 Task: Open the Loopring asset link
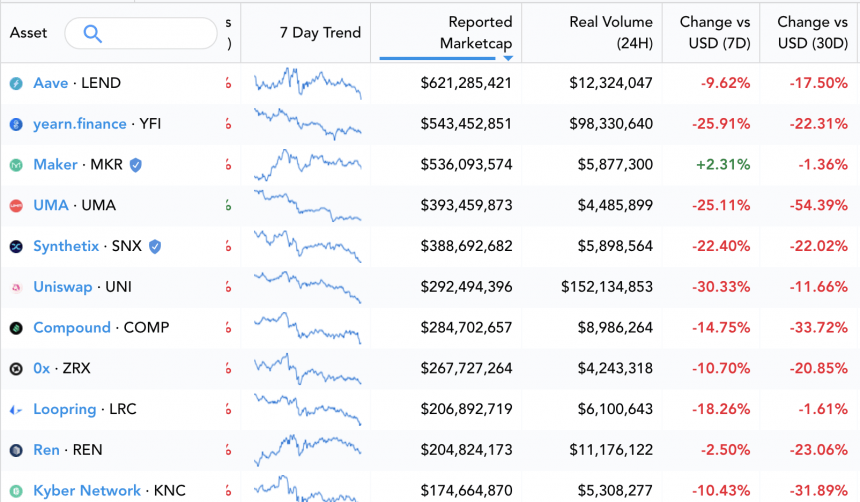[x=64, y=409]
